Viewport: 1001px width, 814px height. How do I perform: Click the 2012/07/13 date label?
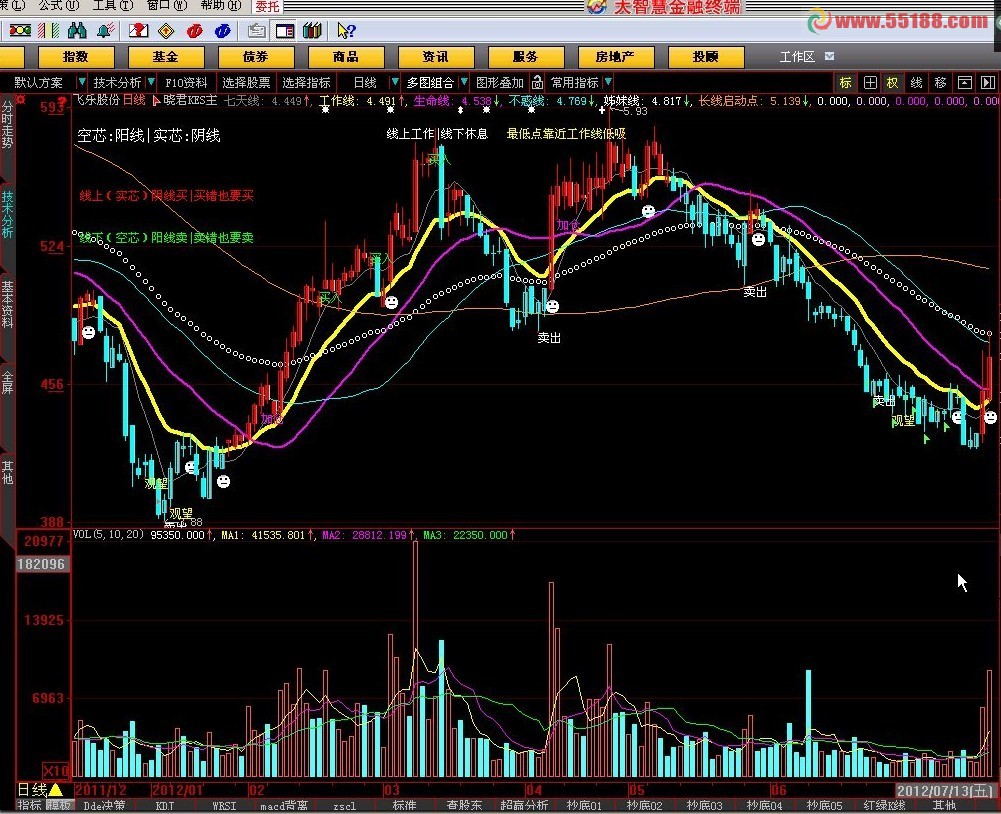click(944, 790)
